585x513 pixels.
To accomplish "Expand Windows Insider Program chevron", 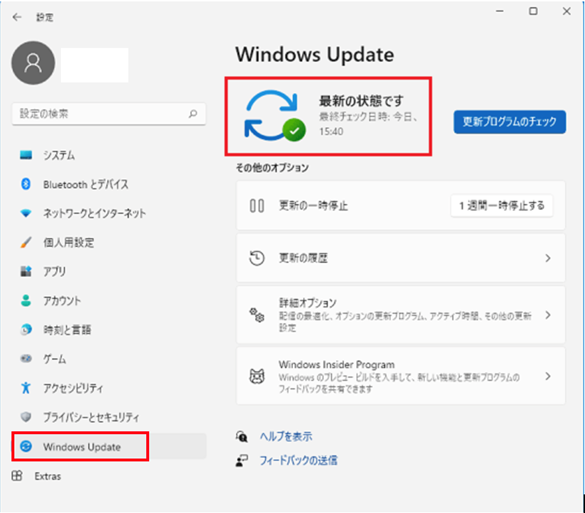I will (548, 376).
